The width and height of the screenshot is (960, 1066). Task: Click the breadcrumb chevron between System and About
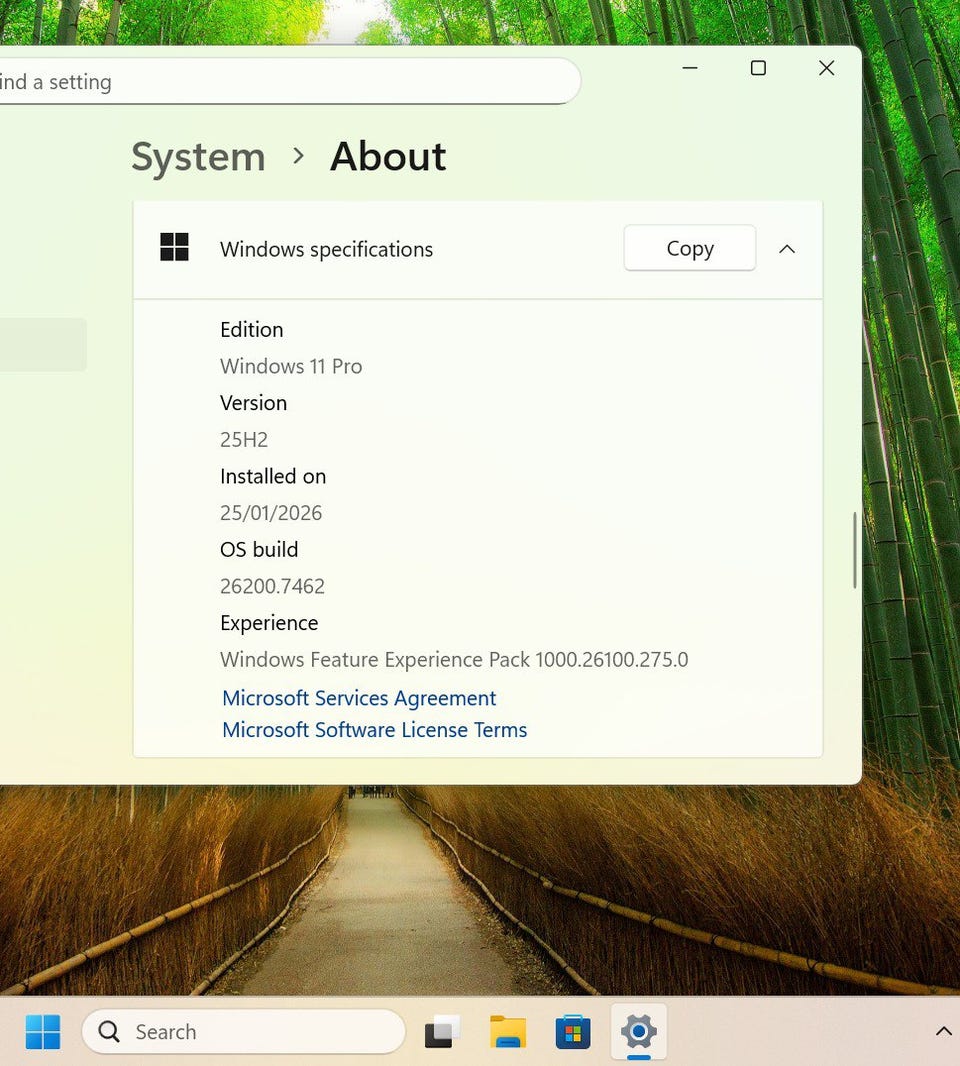298,156
